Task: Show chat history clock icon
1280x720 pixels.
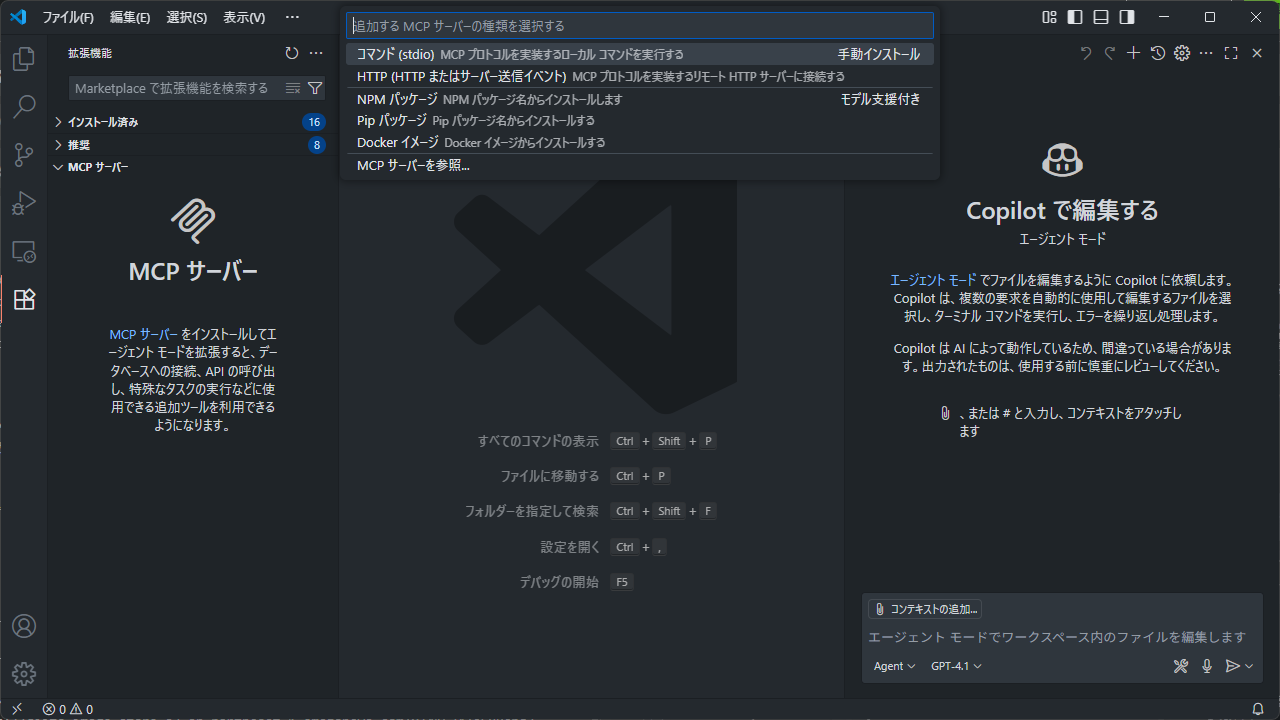Action: pos(1158,53)
